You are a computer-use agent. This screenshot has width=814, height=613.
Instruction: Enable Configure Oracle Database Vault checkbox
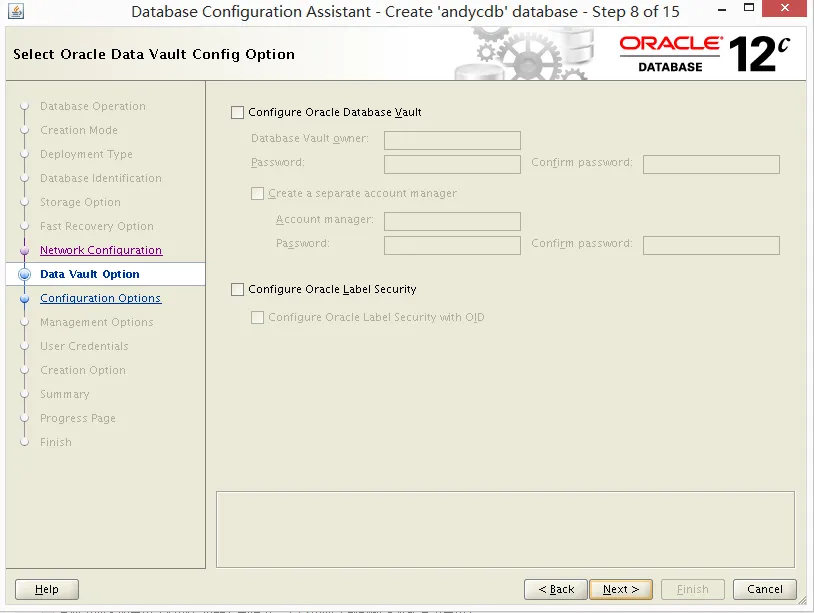237,113
